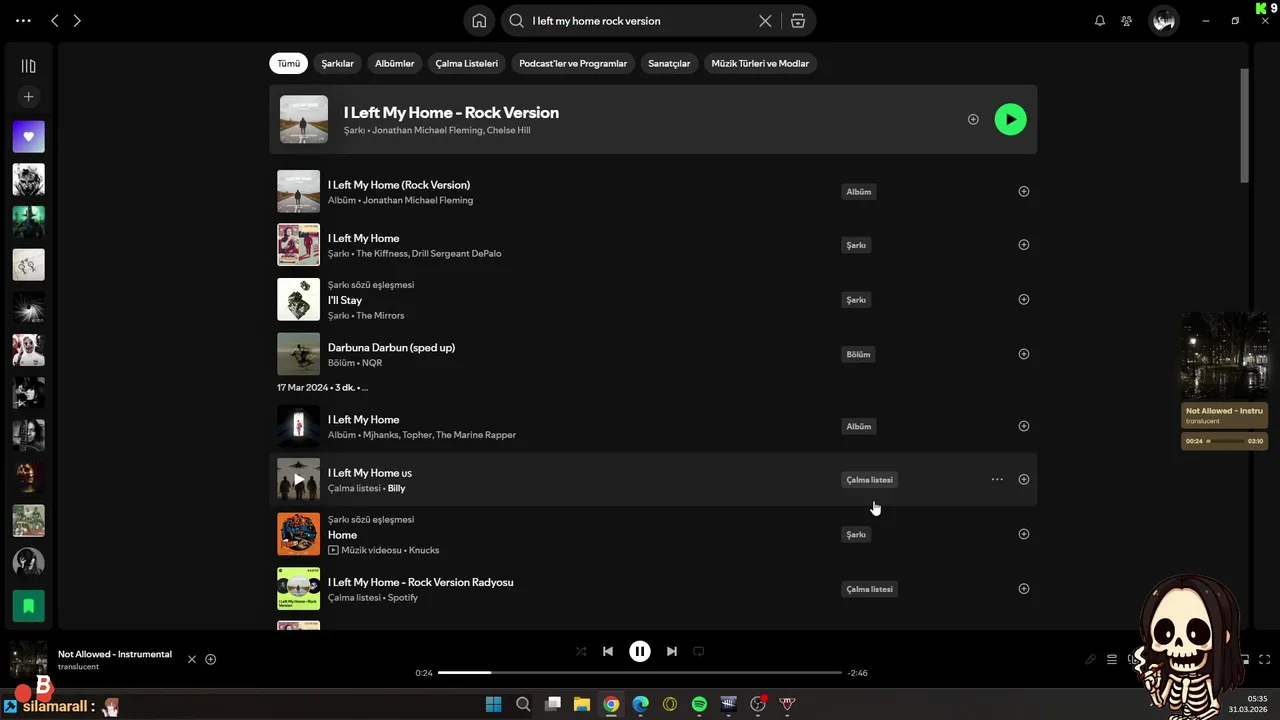The image size is (1280, 720).
Task: Go back with the left arrow
Action: pos(55,20)
